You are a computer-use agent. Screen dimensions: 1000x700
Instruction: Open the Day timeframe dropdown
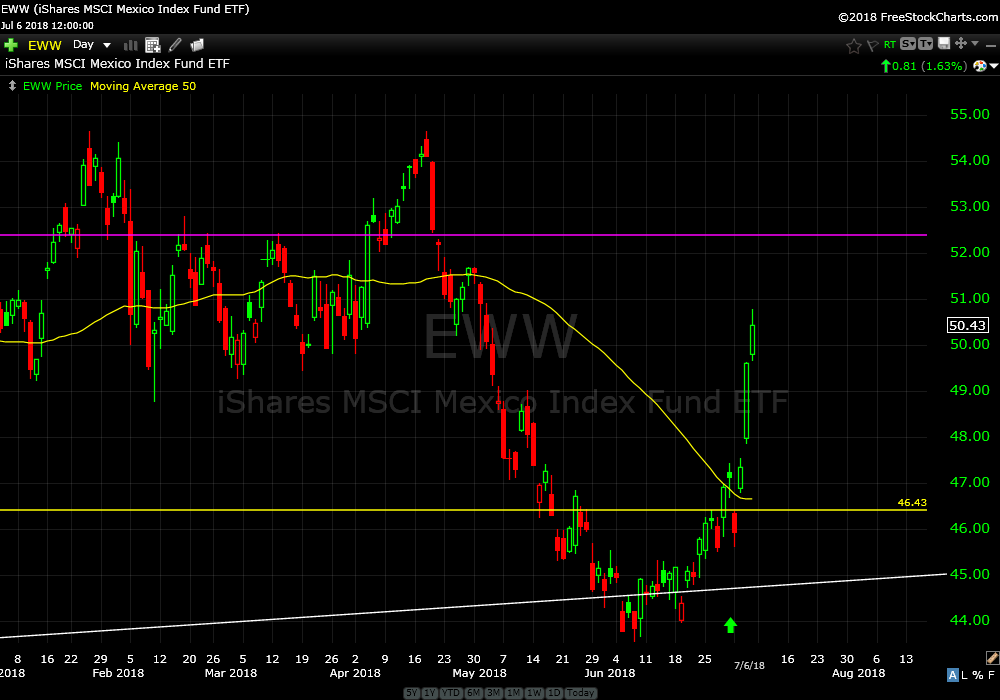click(92, 45)
